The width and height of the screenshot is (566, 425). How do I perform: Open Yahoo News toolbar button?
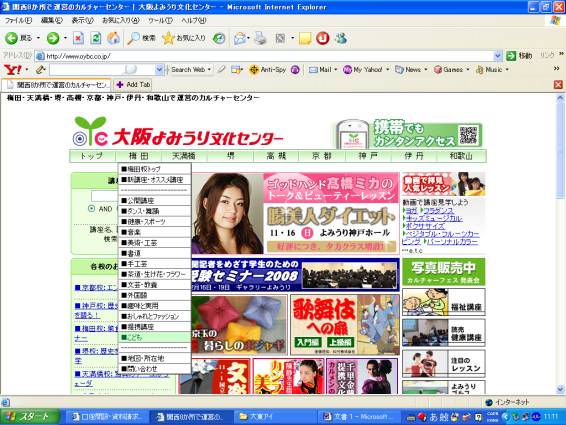(x=408, y=69)
